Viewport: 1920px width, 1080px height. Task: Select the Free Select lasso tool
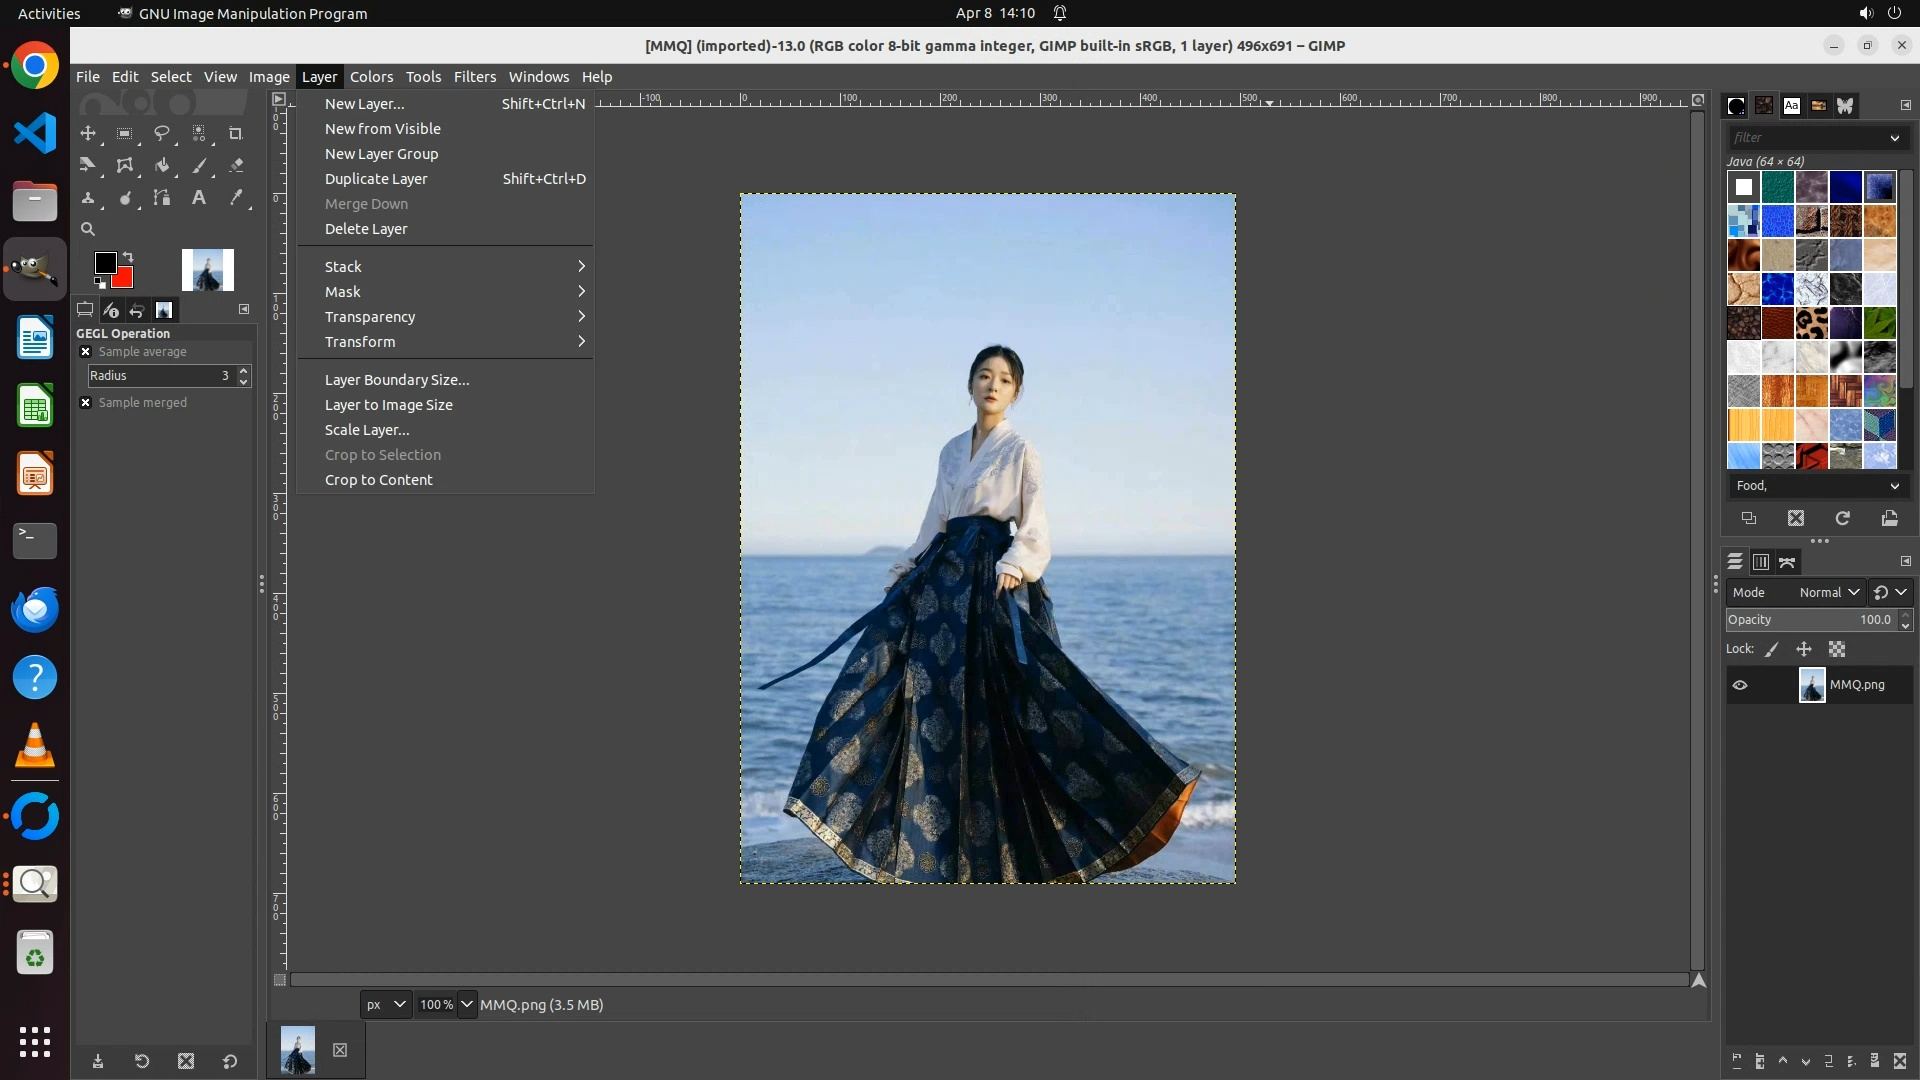(x=161, y=133)
